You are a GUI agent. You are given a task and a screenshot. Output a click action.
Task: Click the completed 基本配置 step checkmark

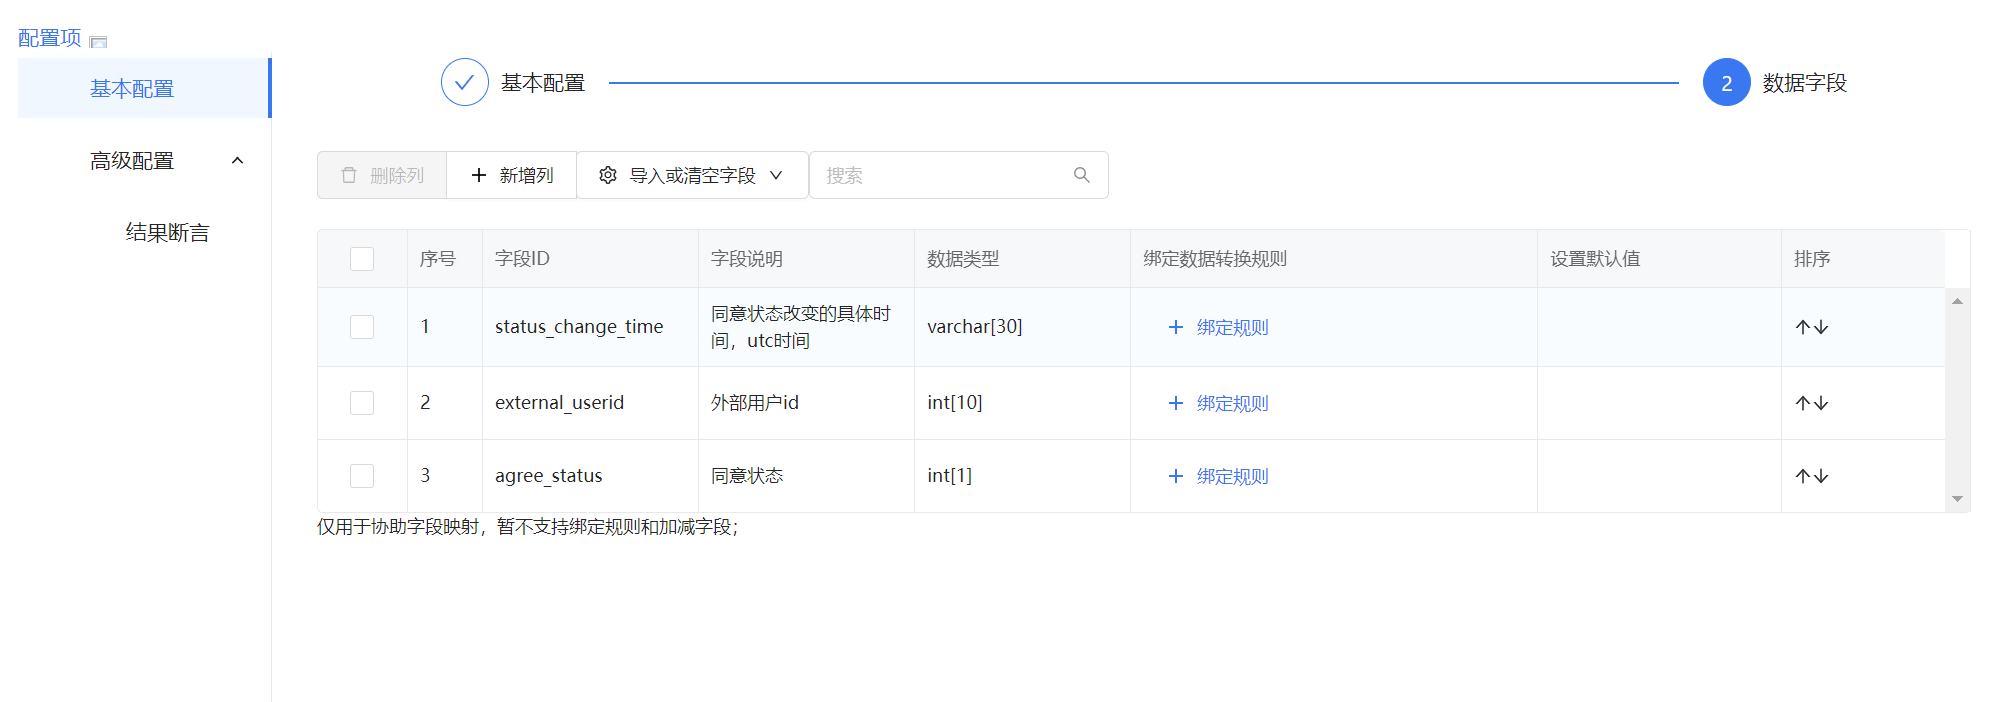464,83
